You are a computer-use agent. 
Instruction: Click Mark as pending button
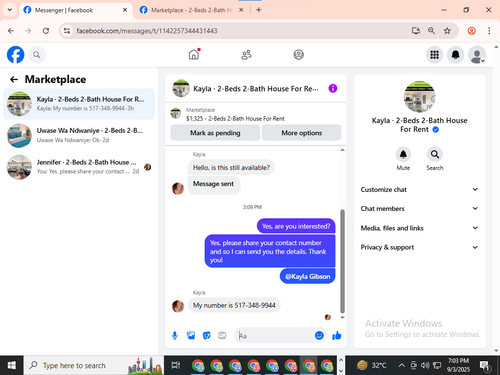pyautogui.click(x=215, y=133)
